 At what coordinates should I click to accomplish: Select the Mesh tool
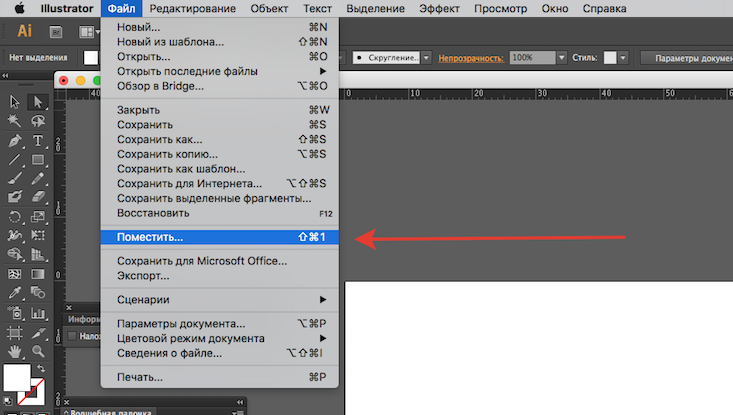[x=14, y=274]
